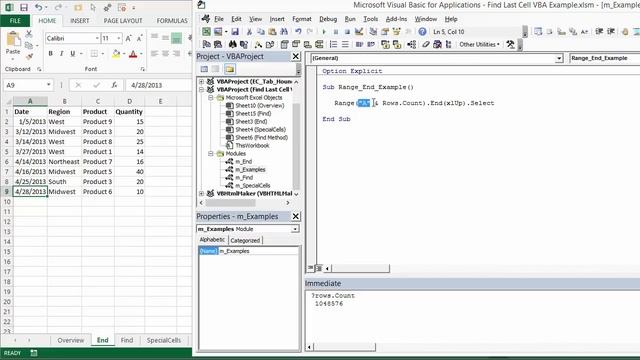Click the formula bar showing 4/28/2013
Viewport: 640px width, 360px height.
click(159, 85)
